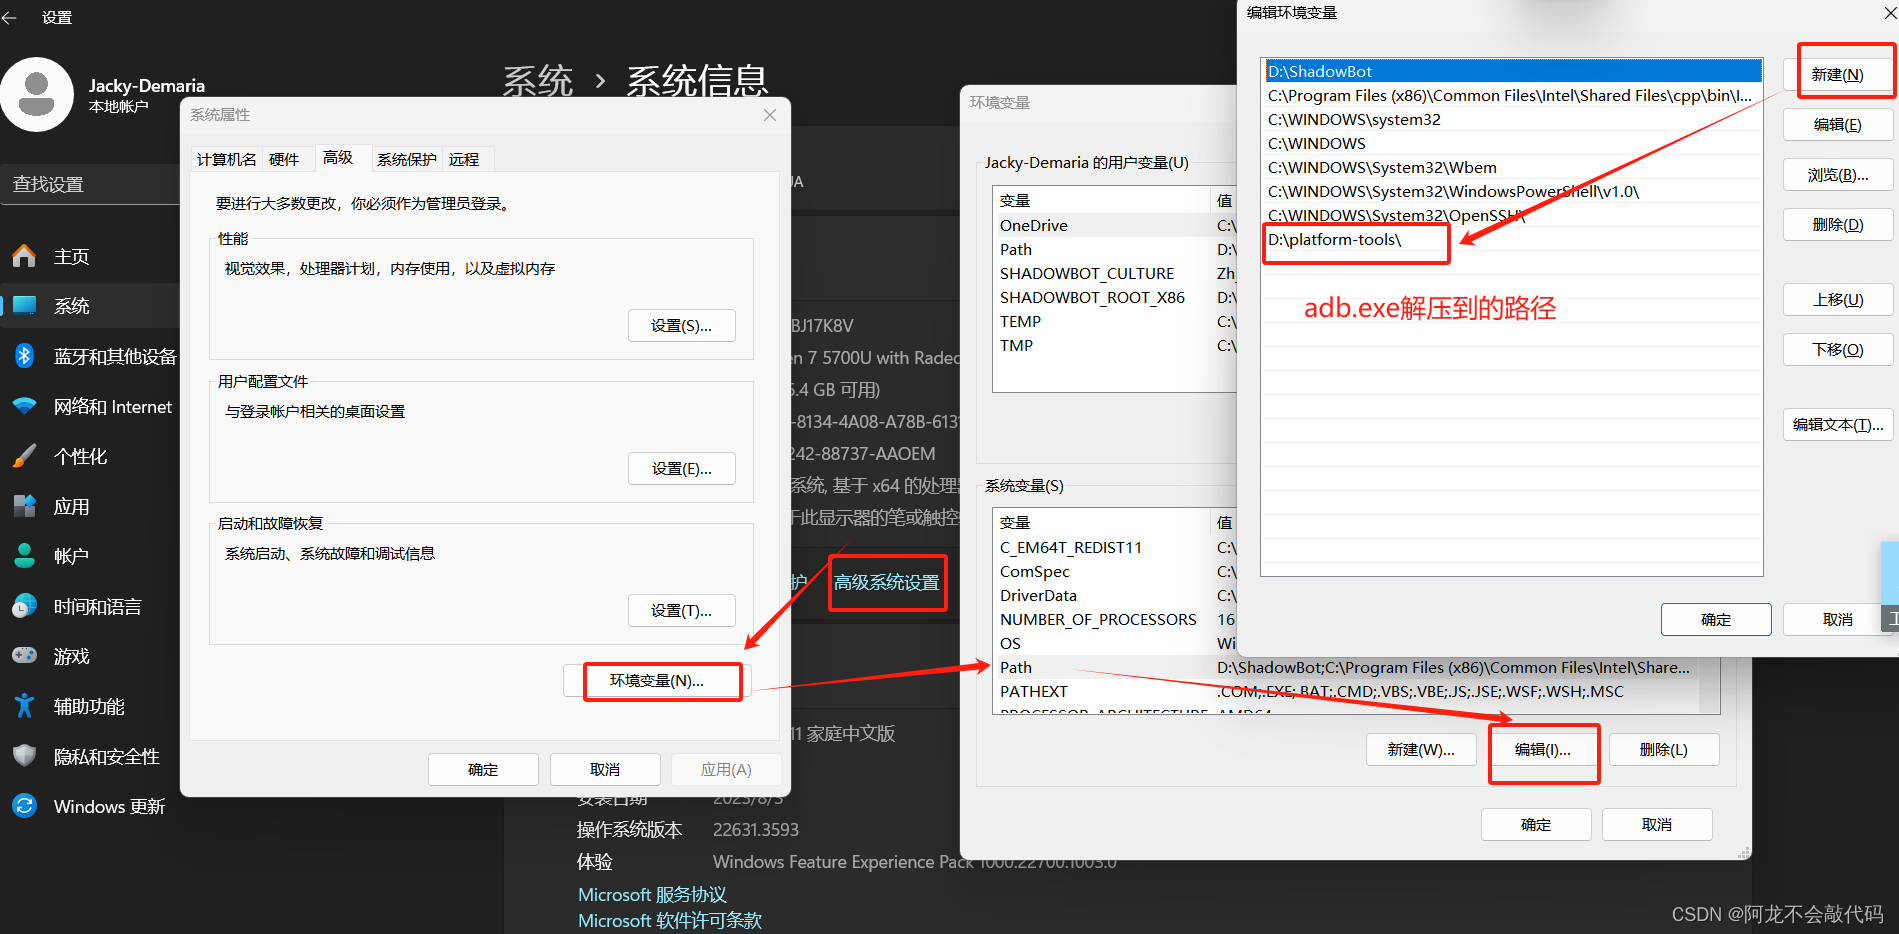Click 编辑(E) in Edit environment variable dialog
The image size is (1899, 934).
1838,125
